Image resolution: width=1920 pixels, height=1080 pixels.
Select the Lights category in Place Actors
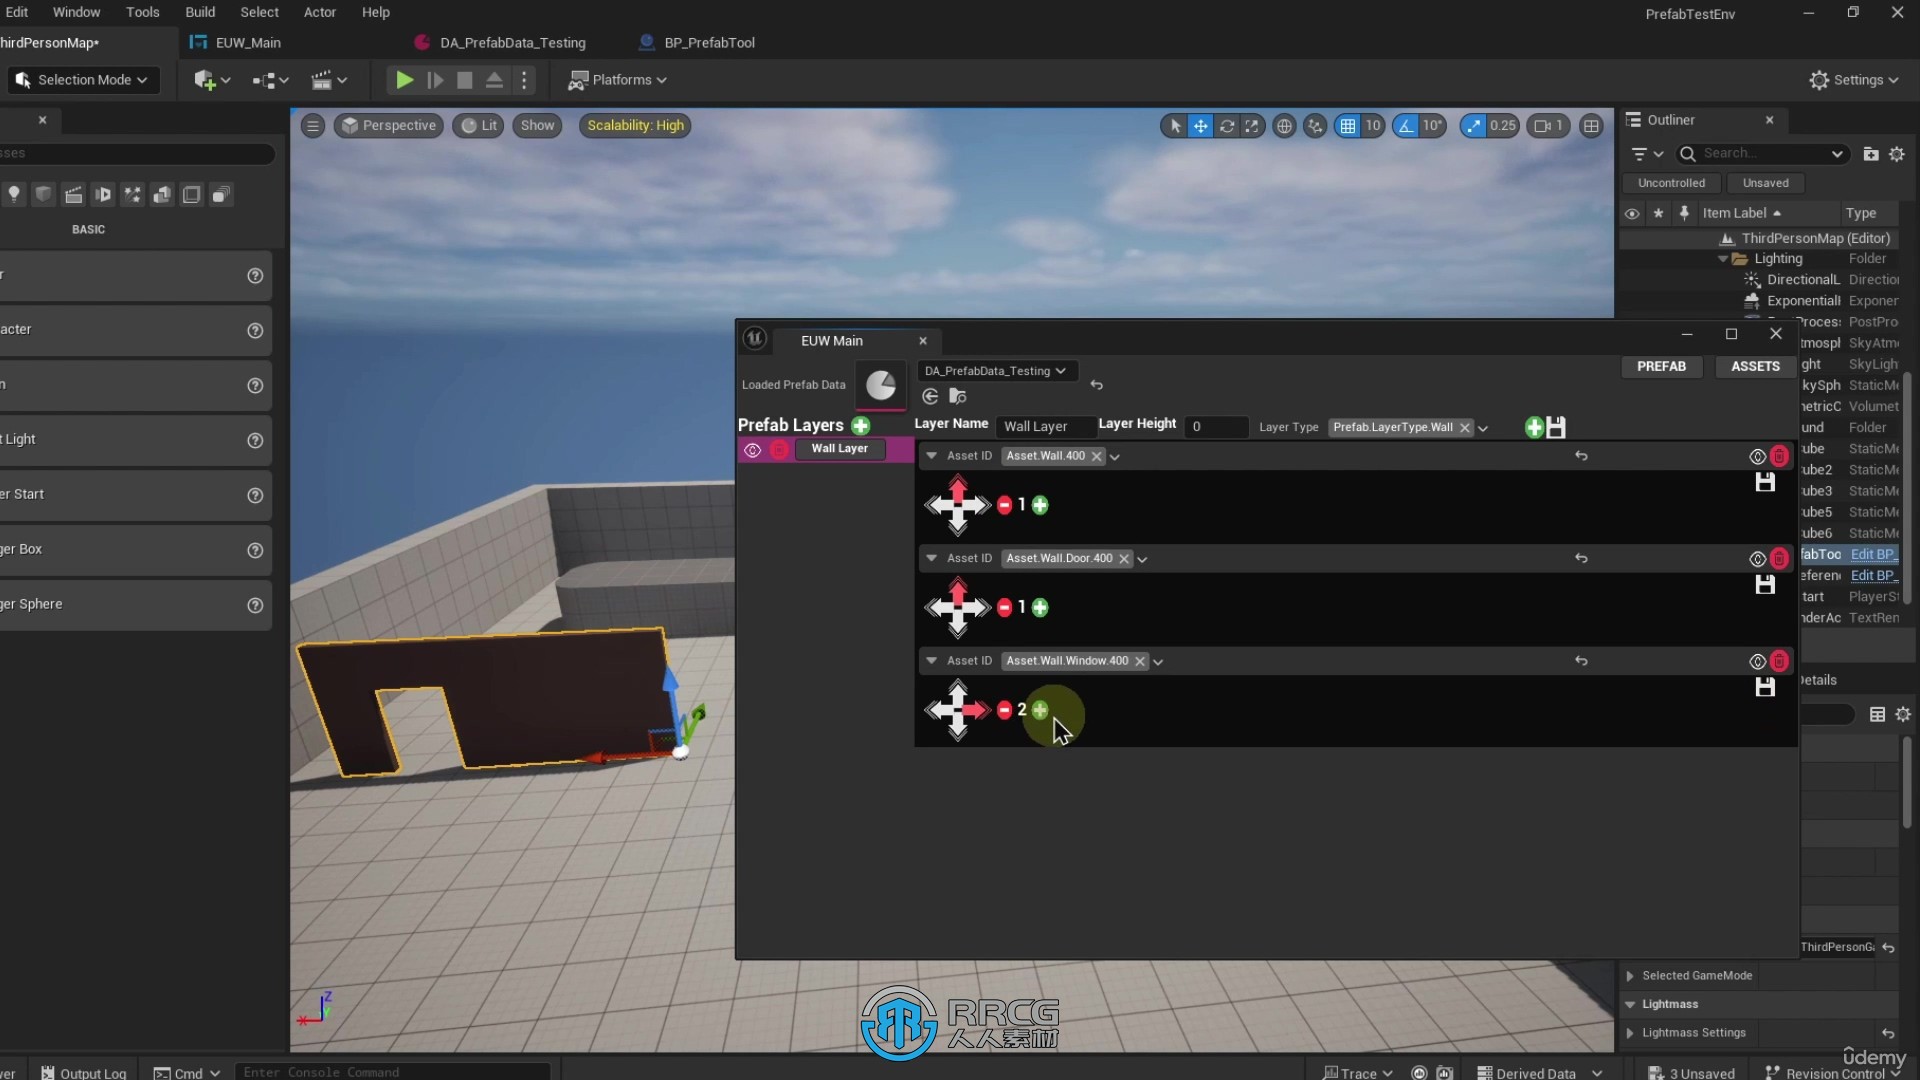point(14,194)
